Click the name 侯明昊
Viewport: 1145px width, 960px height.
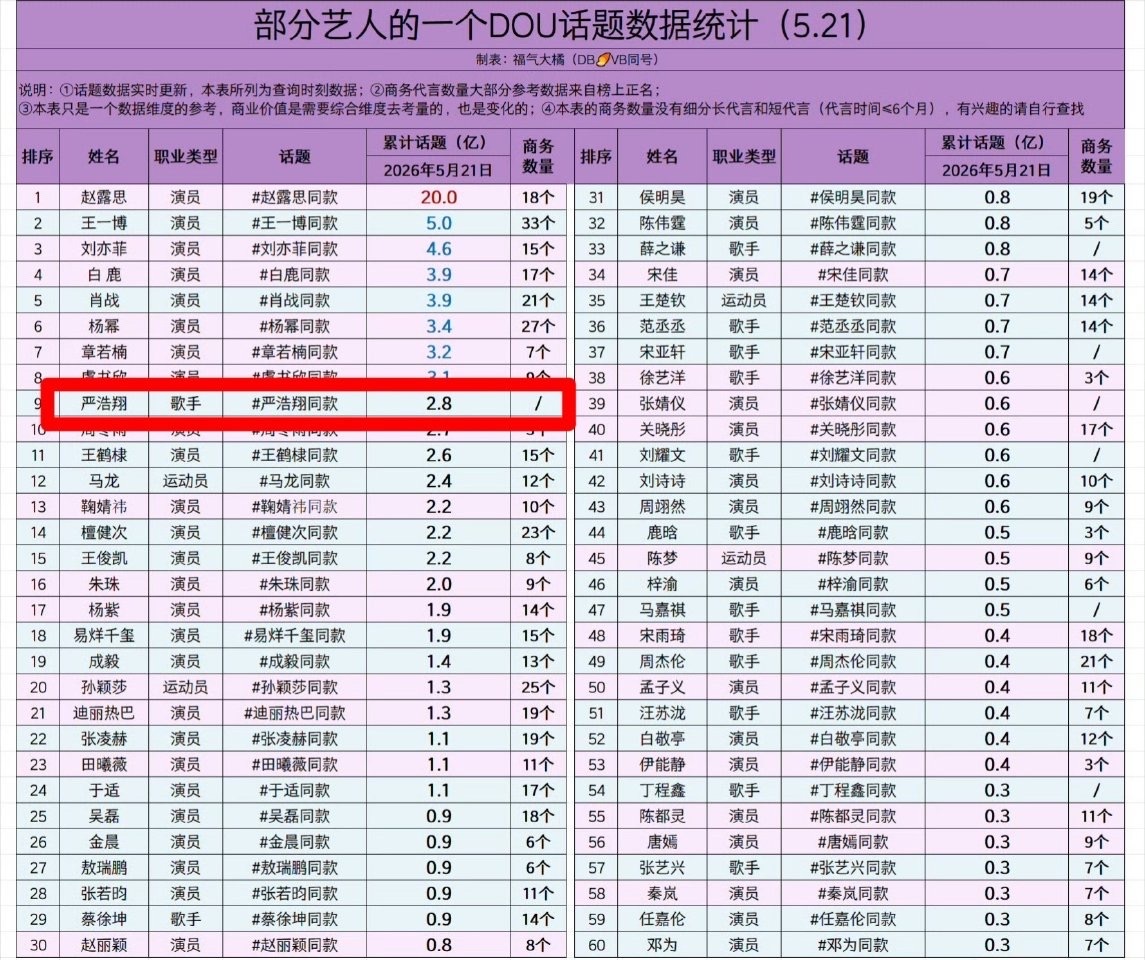662,197
